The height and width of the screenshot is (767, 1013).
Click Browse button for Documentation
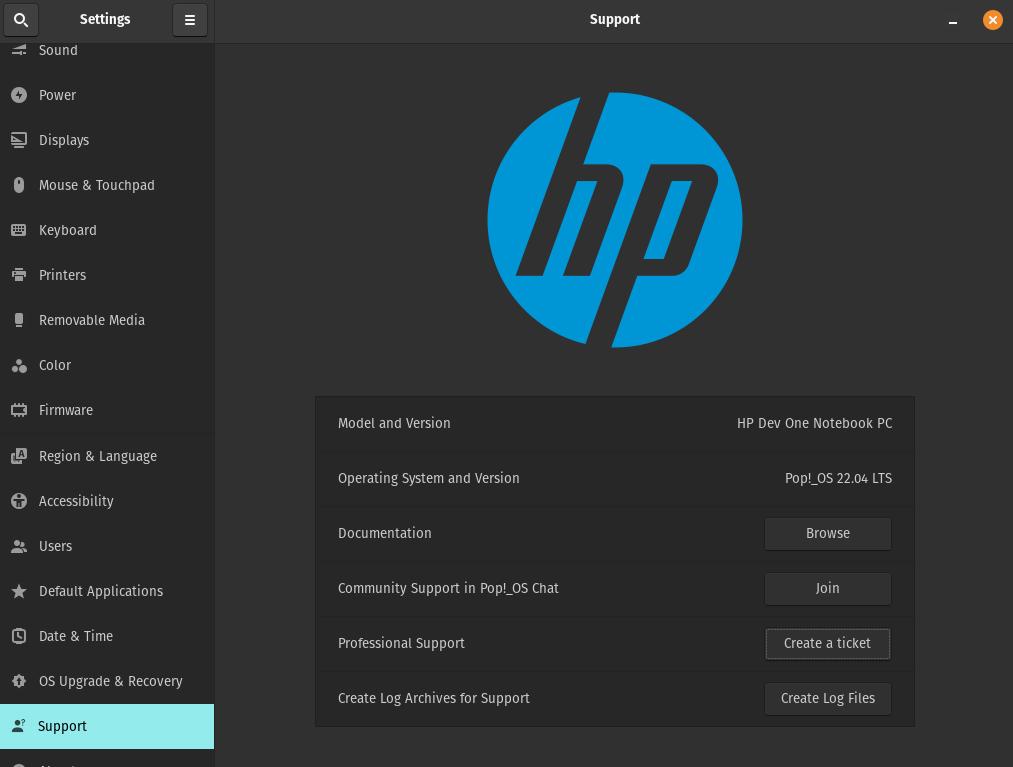click(828, 534)
